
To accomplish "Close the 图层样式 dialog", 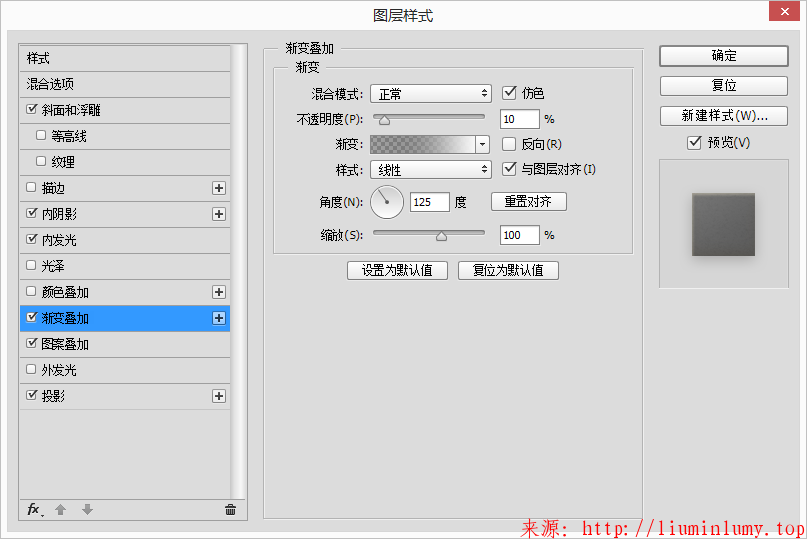I will point(784,11).
